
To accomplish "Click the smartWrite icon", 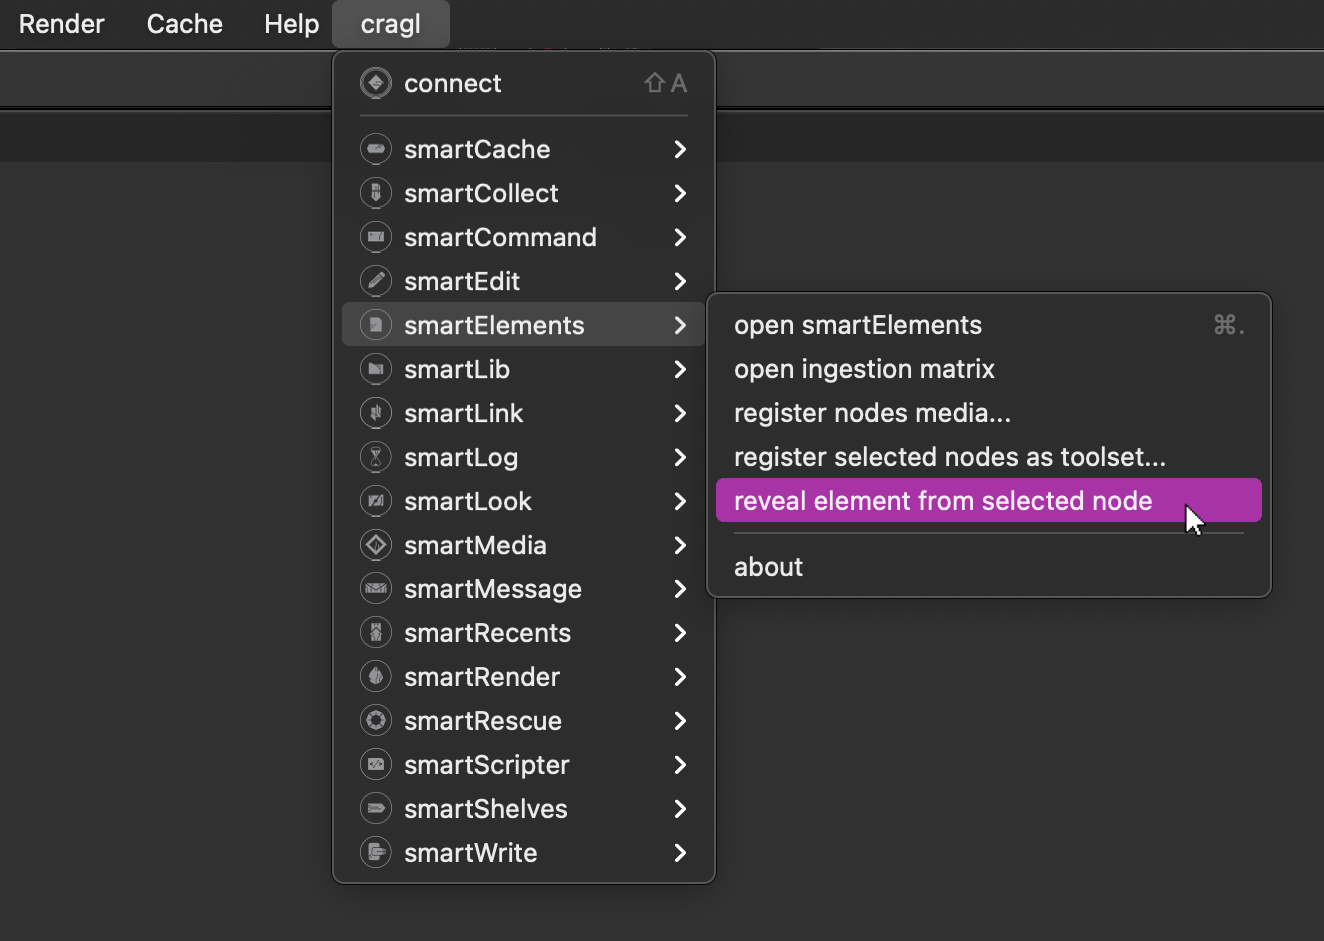I will 376,853.
